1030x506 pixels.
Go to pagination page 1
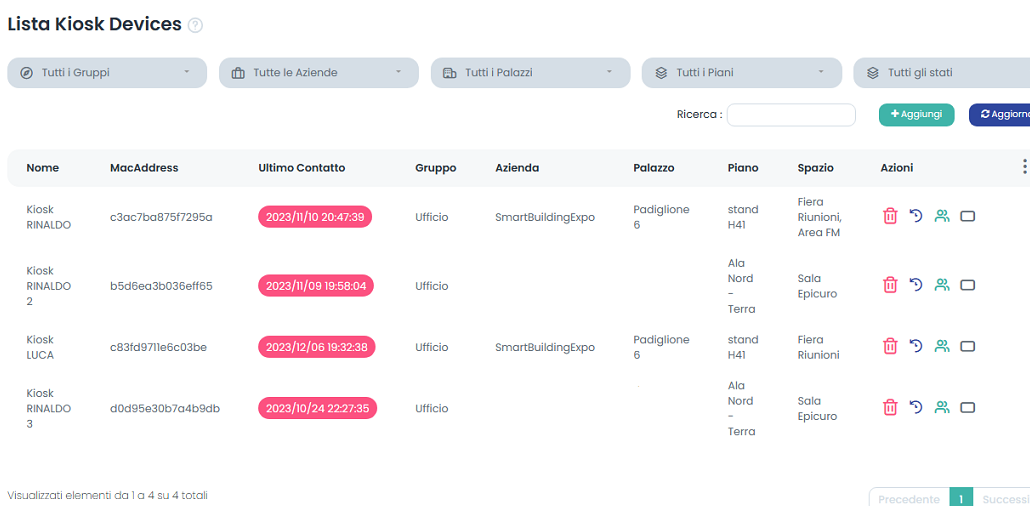(960, 498)
